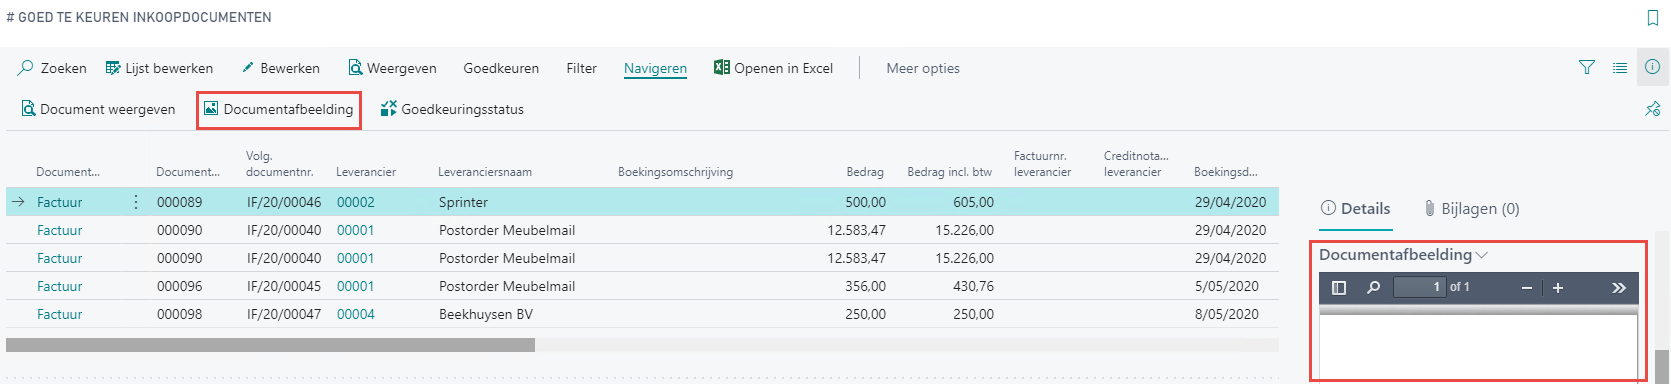1671x384 pixels.
Task: Click Document weergeven
Action: tap(98, 109)
